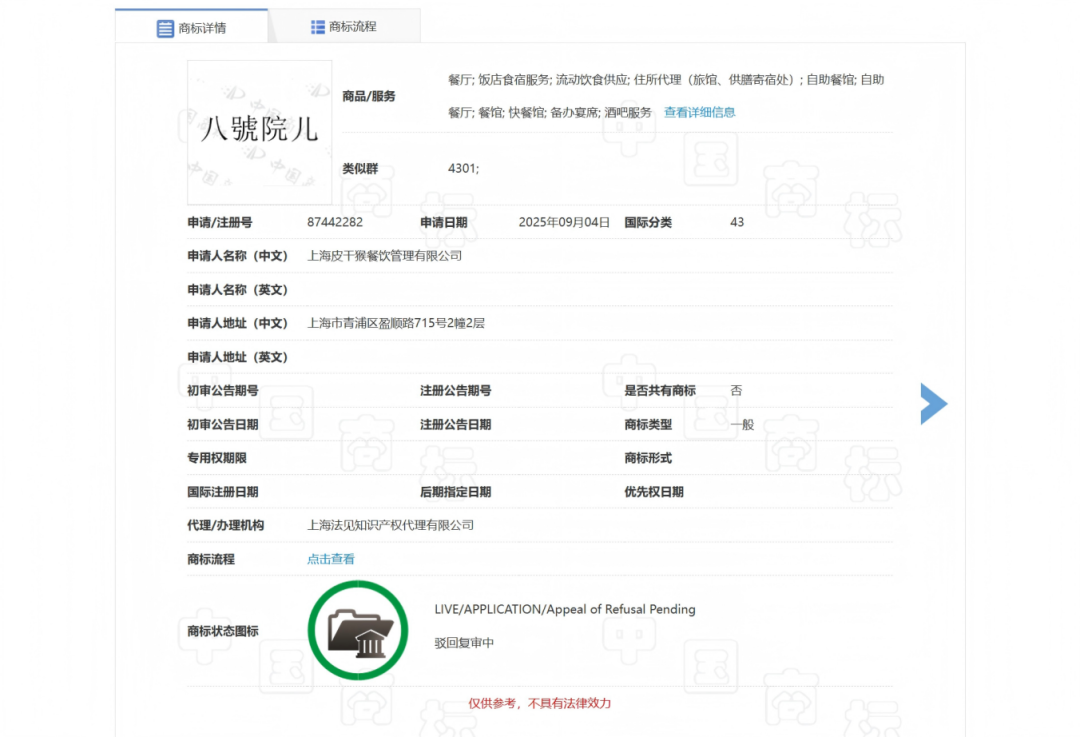Click the blue right arrow to go next
Image resolution: width=1080 pixels, height=737 pixels.
[933, 403]
